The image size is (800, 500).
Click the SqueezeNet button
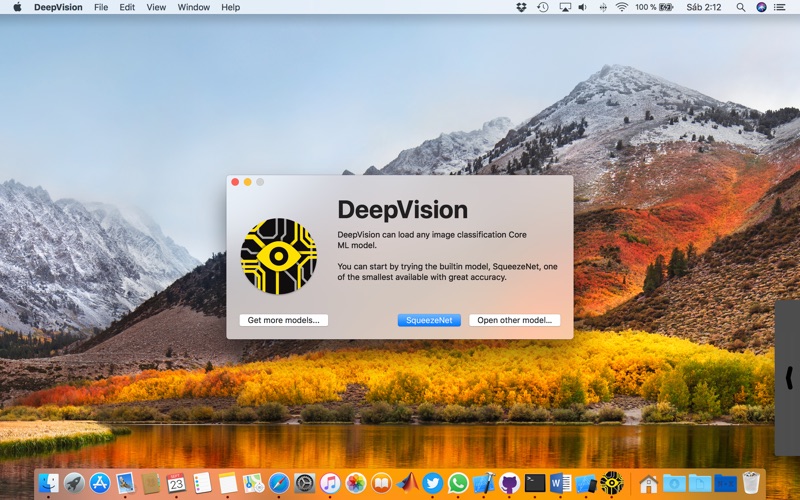point(429,320)
